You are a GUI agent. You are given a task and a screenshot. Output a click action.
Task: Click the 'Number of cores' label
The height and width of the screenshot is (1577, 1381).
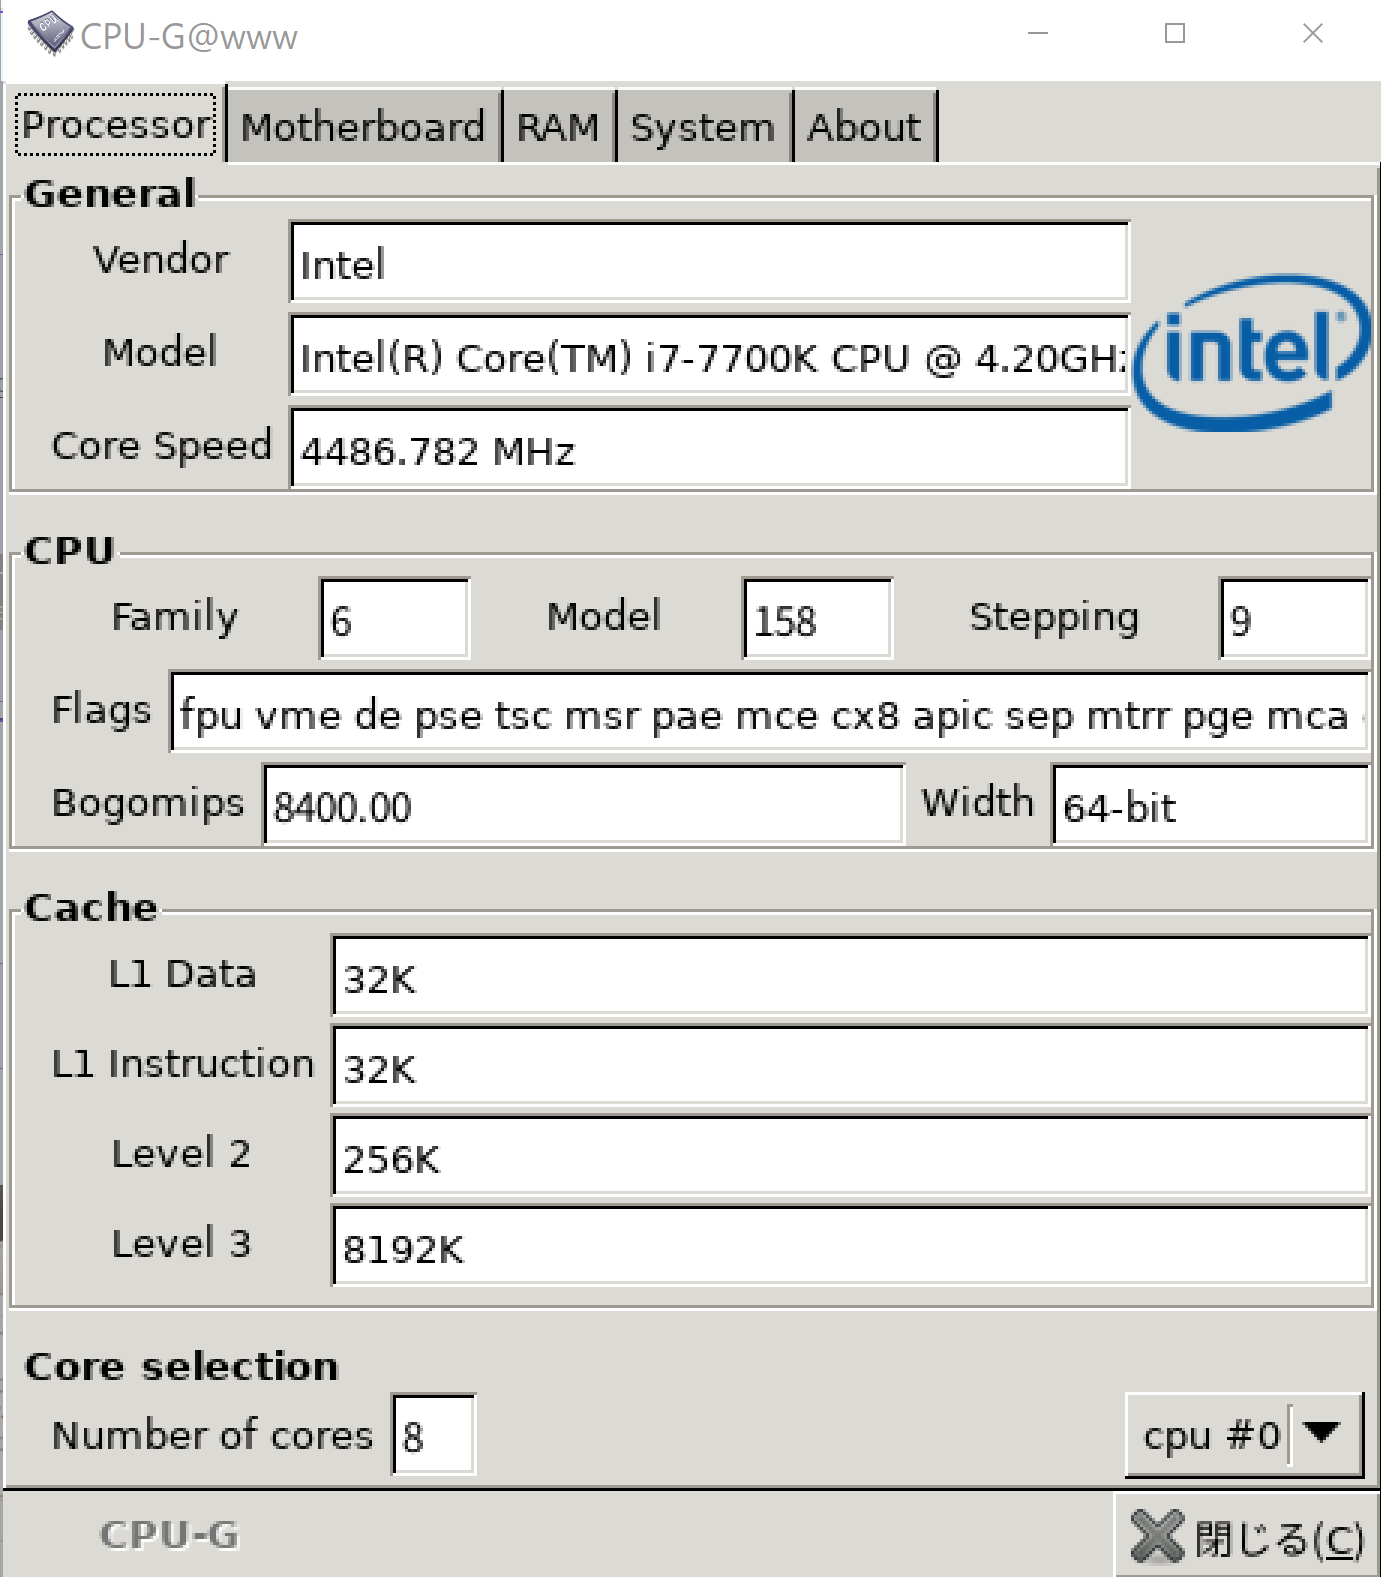(212, 1435)
